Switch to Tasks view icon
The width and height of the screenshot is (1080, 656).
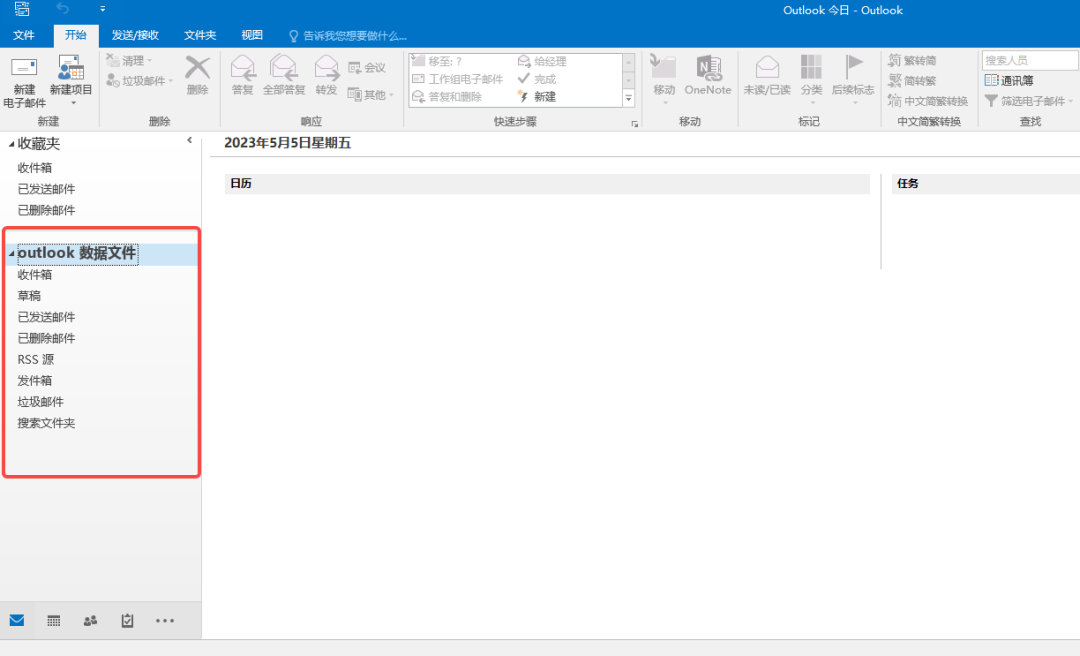127,621
